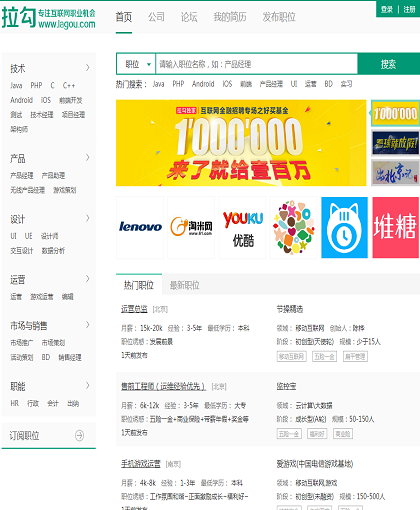Image resolution: width=420 pixels, height=510 pixels.
Task: Select 游戏运营 in the sidebar
Action: pyautogui.click(x=42, y=297)
